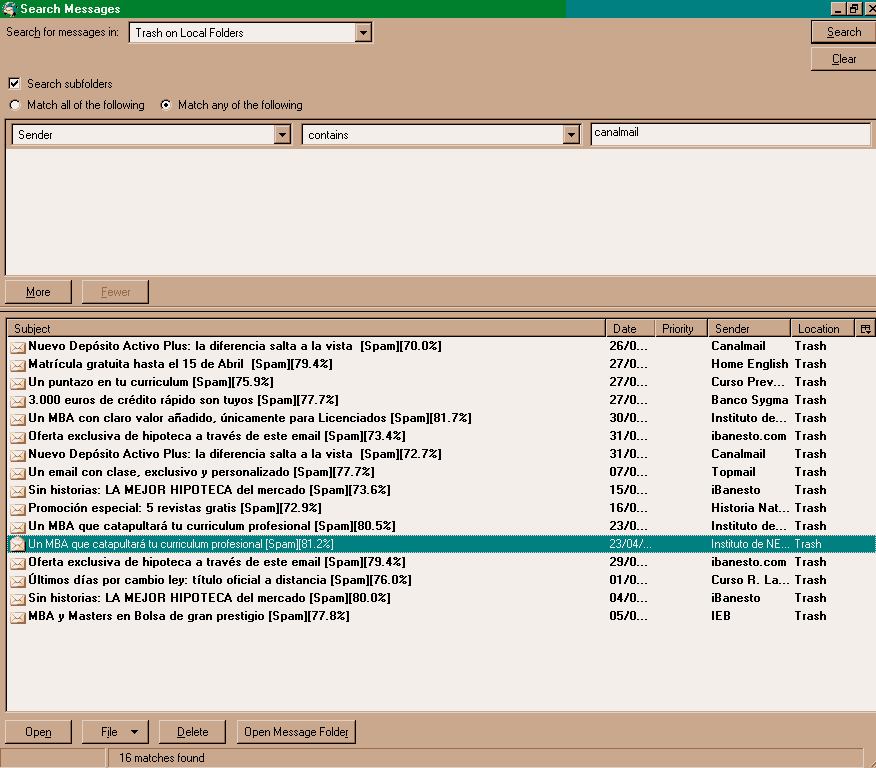
Task: Click envelope icon of Oferta exclusiva Spam 79.4%
Action: [x=18, y=562]
